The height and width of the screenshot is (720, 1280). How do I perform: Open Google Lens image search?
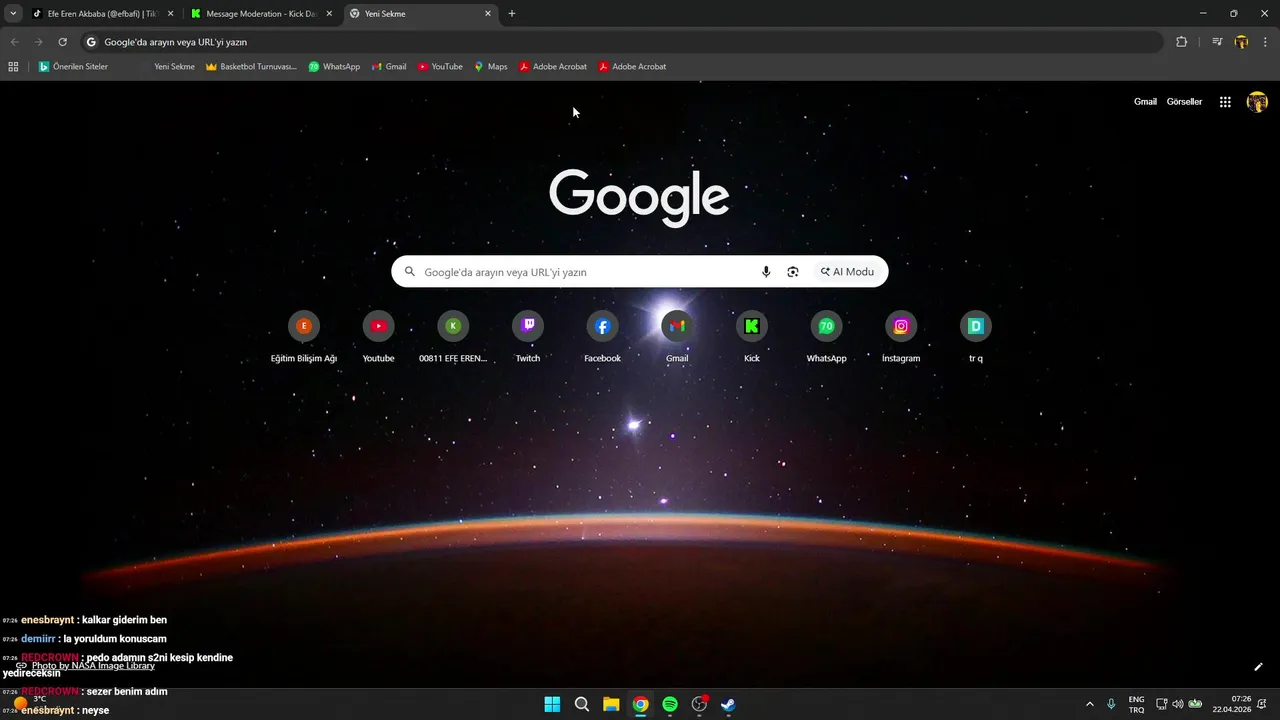click(793, 272)
